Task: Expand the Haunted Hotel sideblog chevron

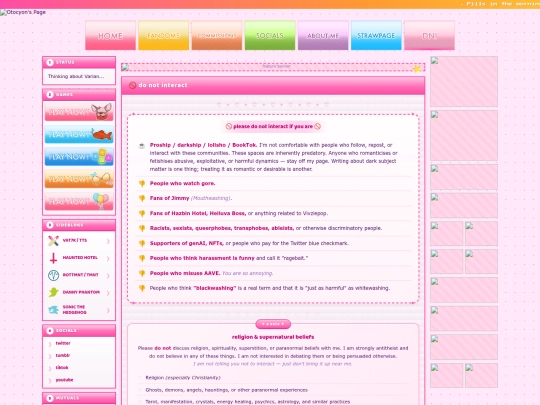Action: click(108, 258)
